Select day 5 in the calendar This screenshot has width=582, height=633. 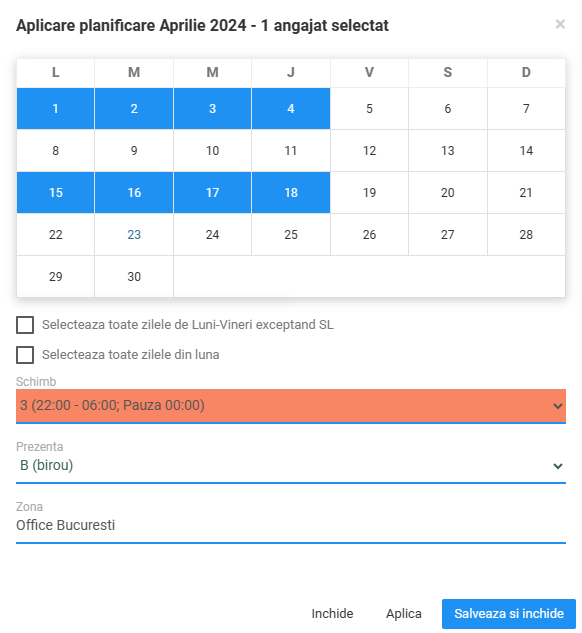(369, 109)
